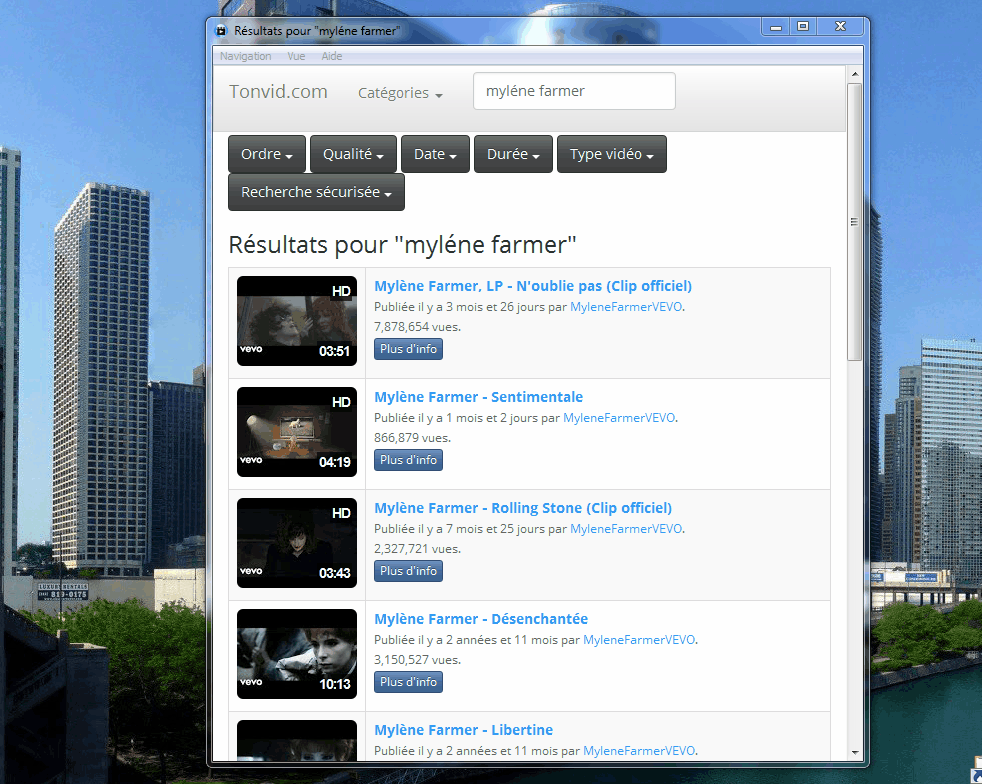
Task: Open the Sentimentale video thumbnail
Action: (x=297, y=431)
